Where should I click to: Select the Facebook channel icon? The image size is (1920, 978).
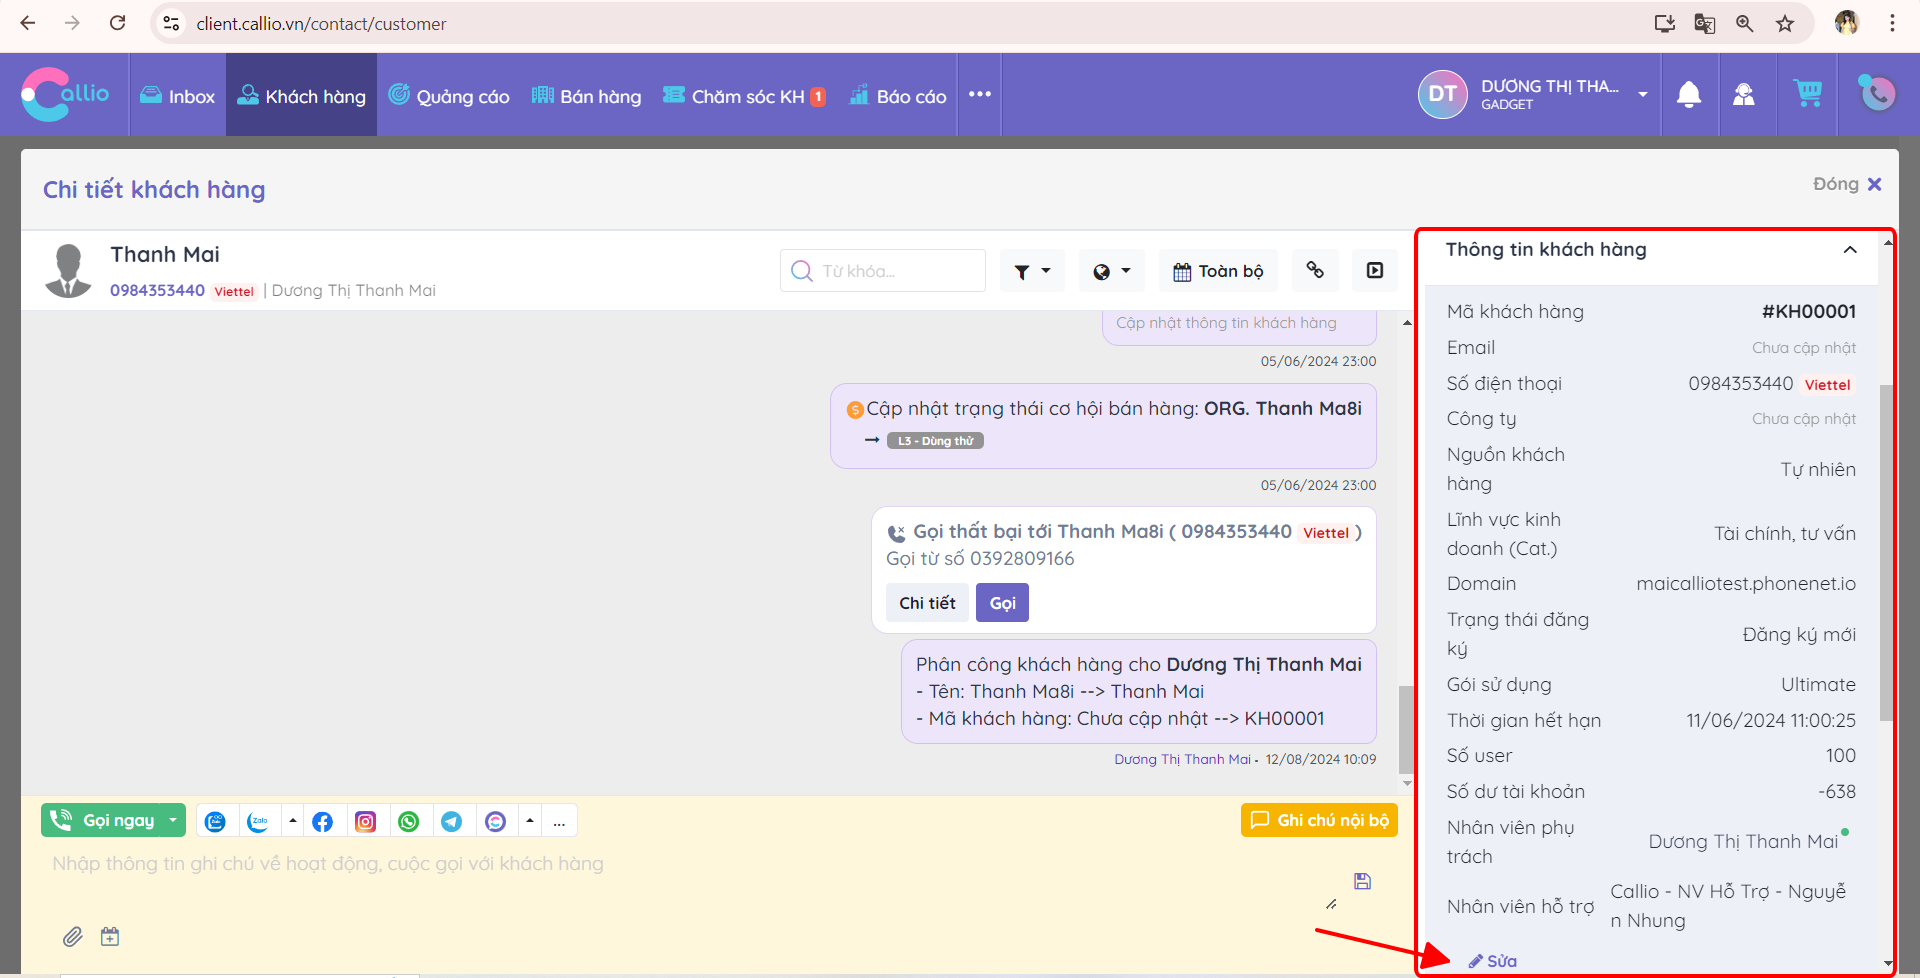322,821
